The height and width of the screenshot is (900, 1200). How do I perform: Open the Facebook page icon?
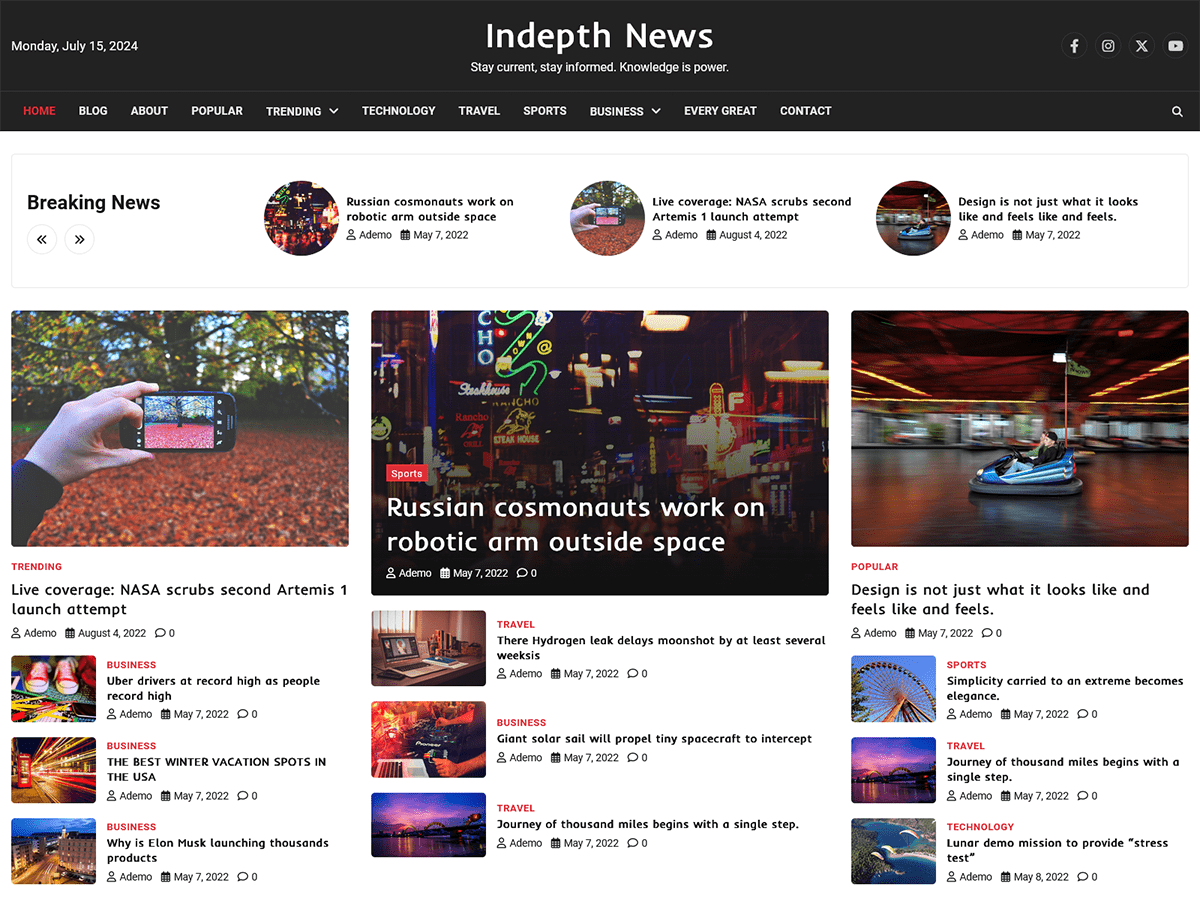tap(1074, 45)
